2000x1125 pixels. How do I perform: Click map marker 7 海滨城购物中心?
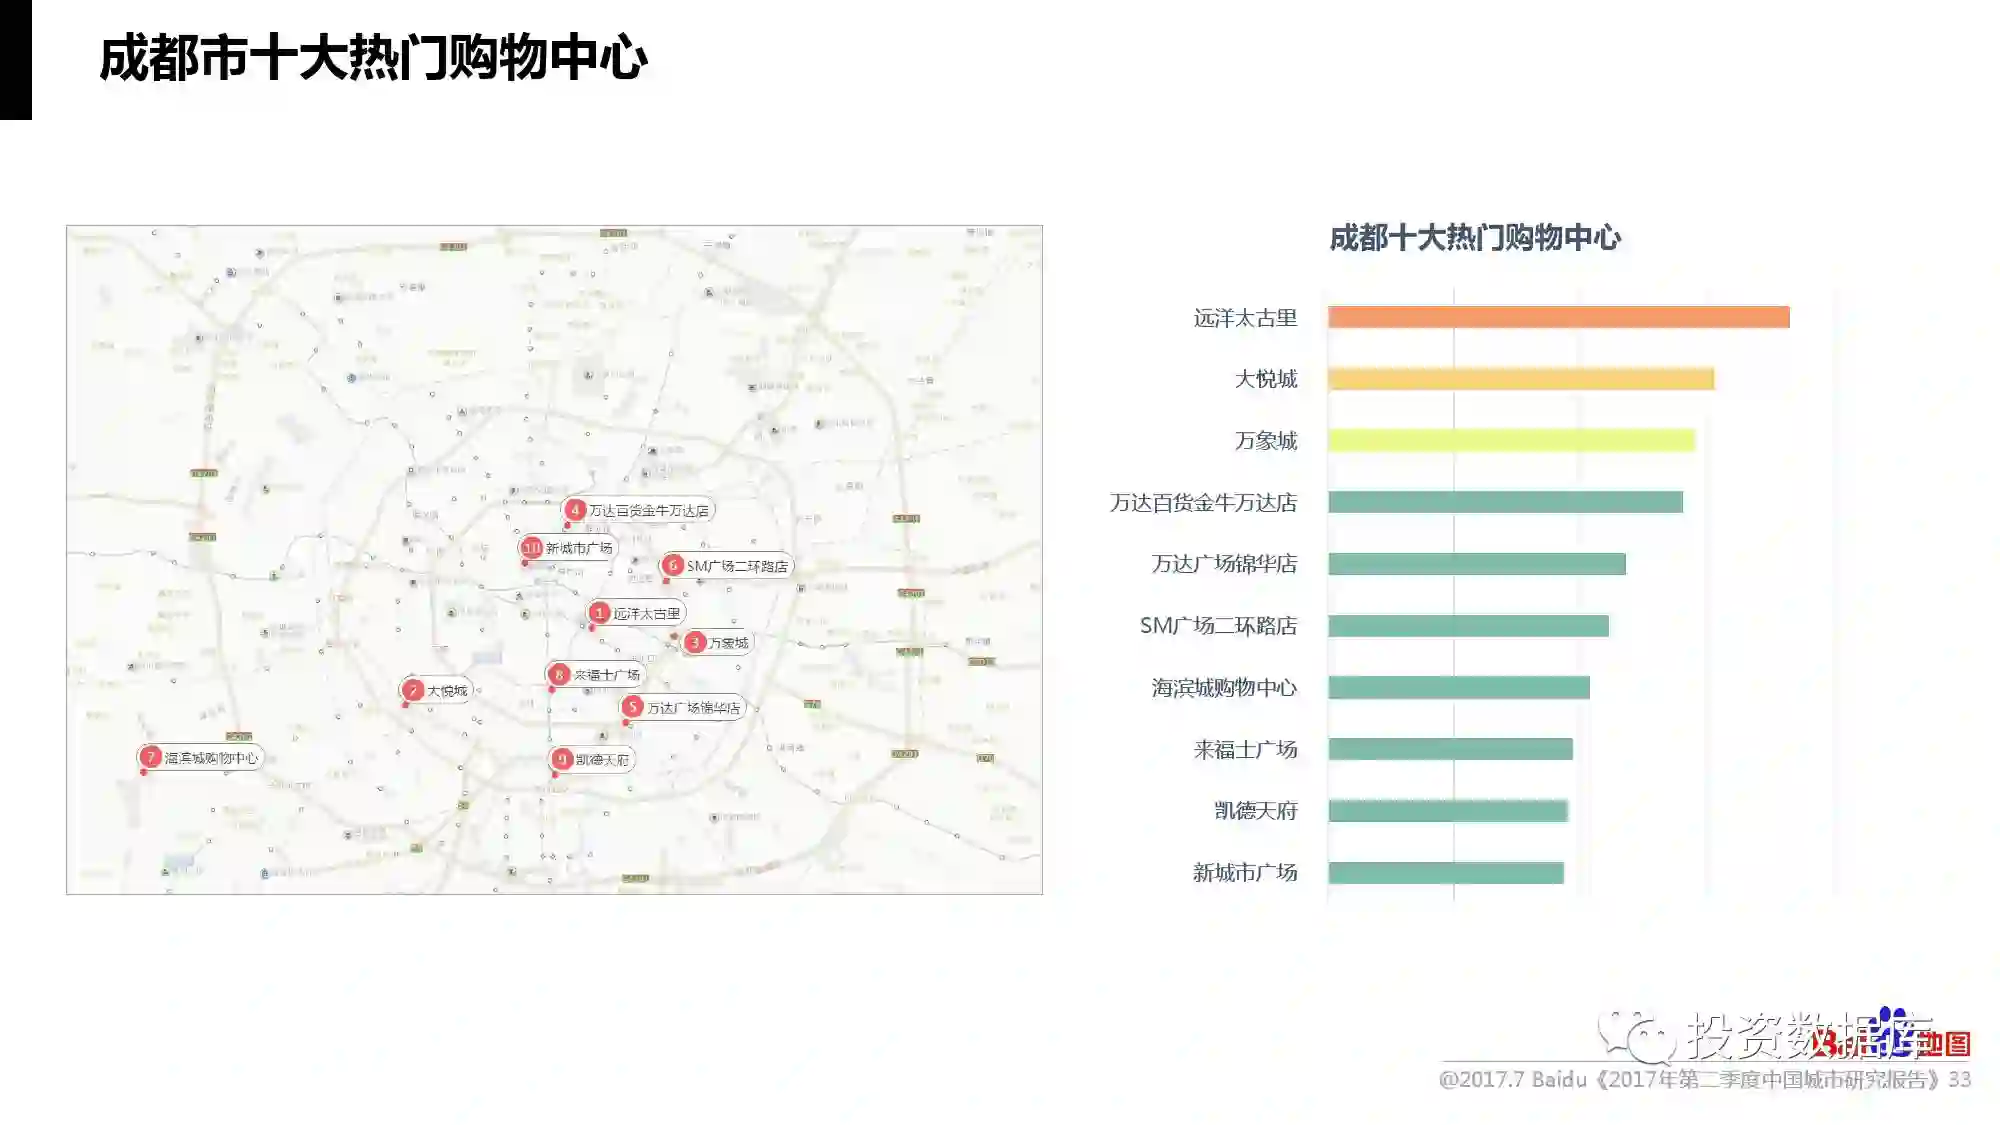151,757
